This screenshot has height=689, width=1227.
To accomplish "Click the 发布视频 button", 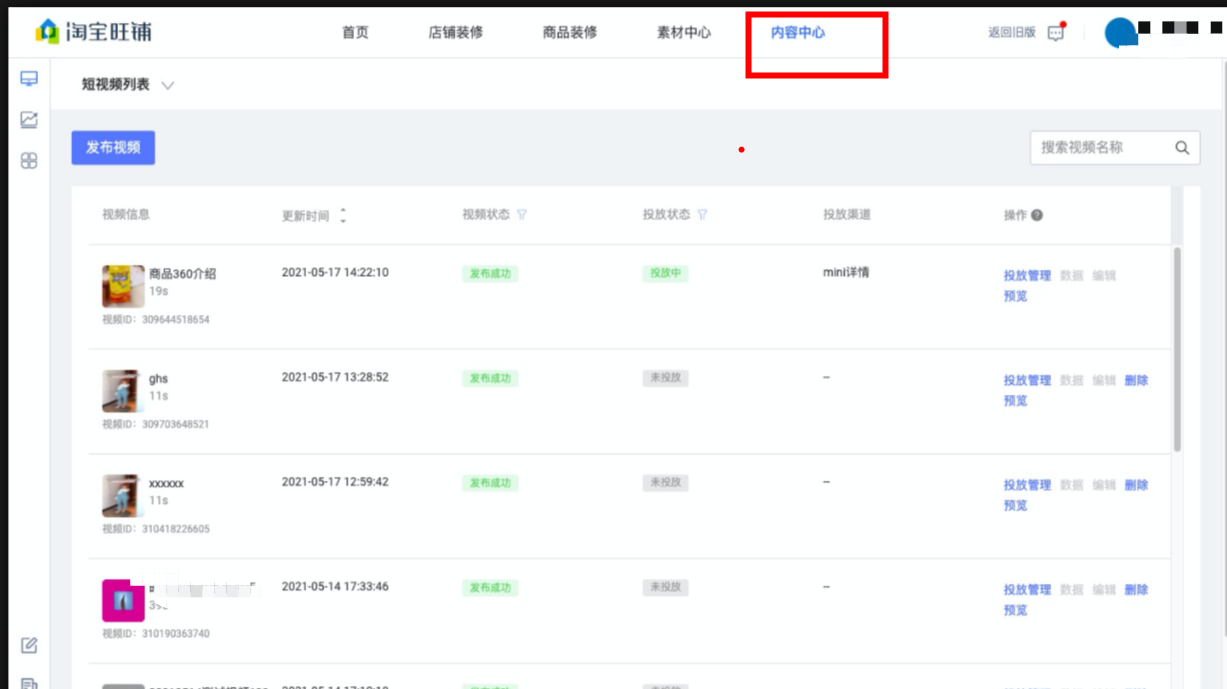I will pos(113,148).
